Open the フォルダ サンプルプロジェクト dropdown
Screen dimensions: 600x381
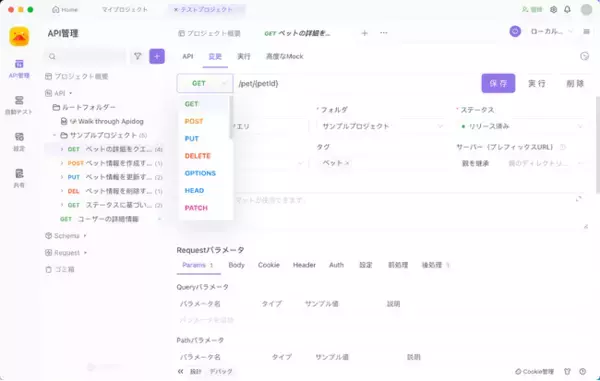(382, 126)
